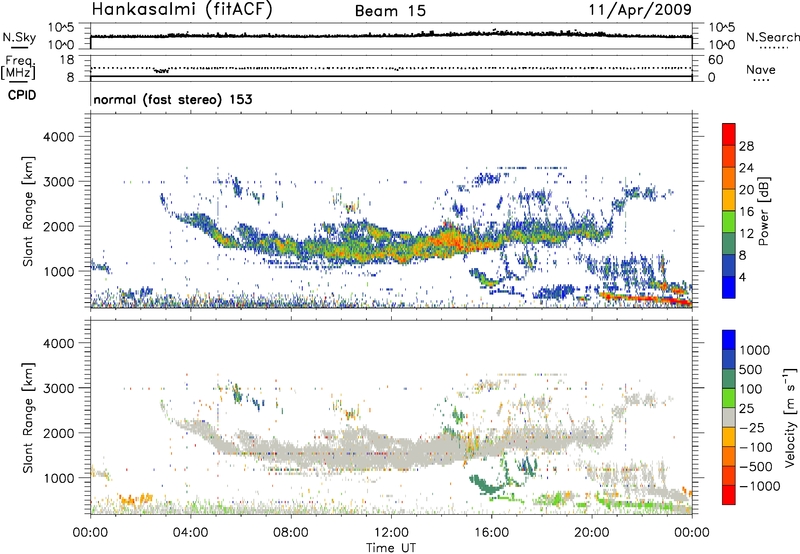Viewport: 800px width, 554px height.
Task: Click the '2000' tick of the velocity panel
Action: coord(59,433)
